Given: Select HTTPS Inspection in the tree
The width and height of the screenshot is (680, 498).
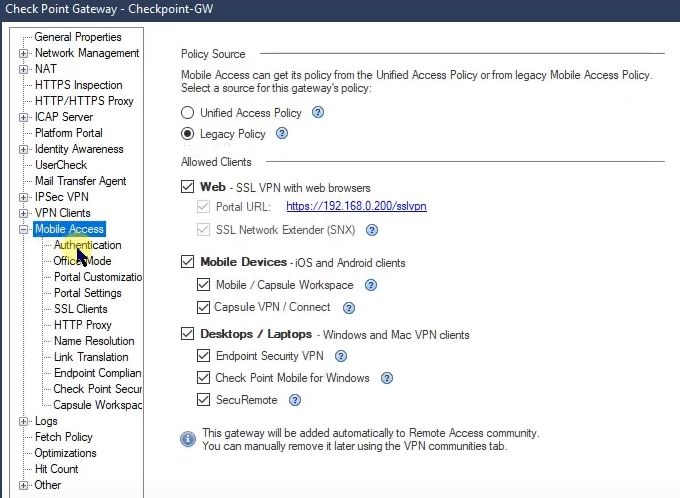Looking at the screenshot, I should [78, 85].
